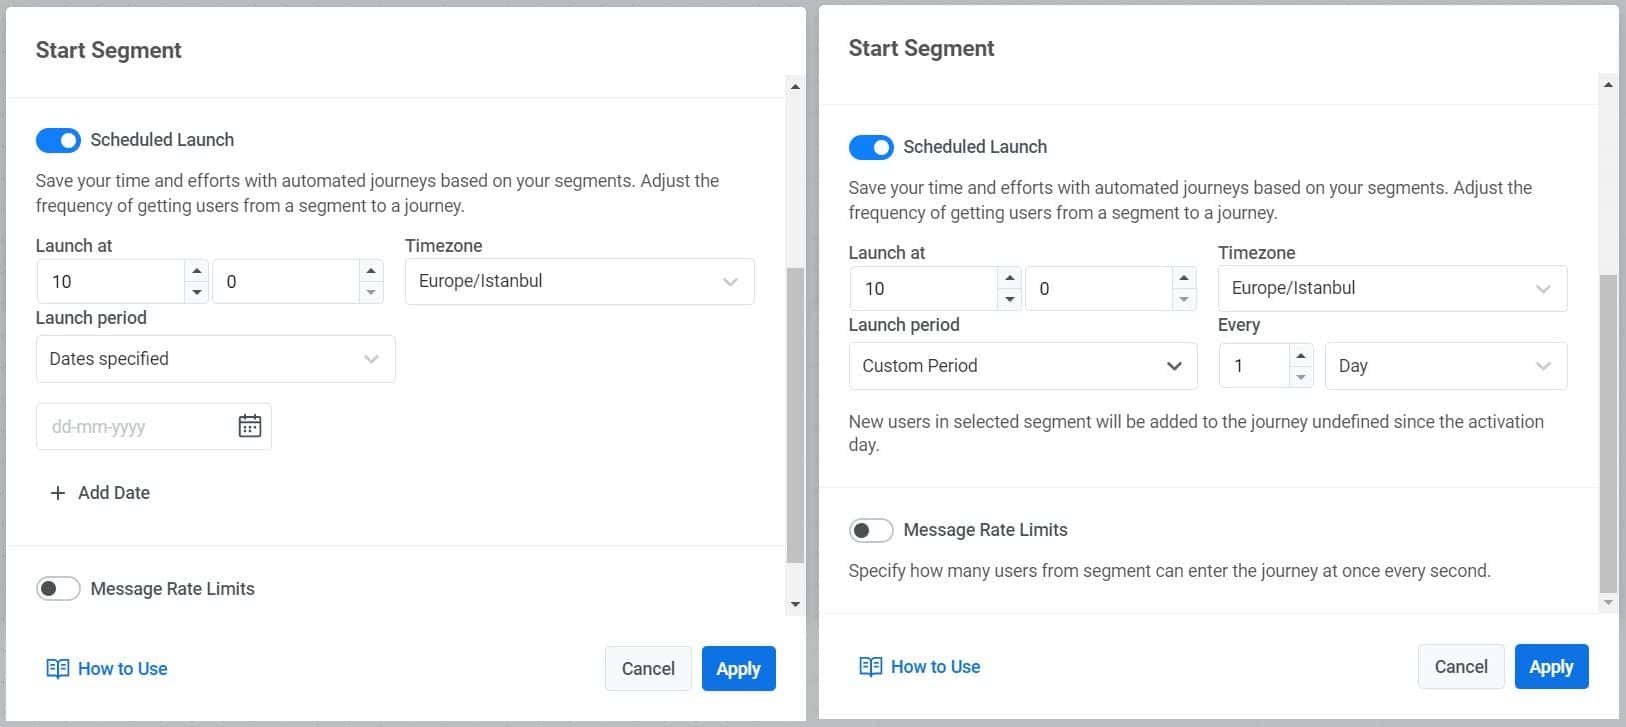Decrease the minutes in the left Launch at

pos(371,292)
